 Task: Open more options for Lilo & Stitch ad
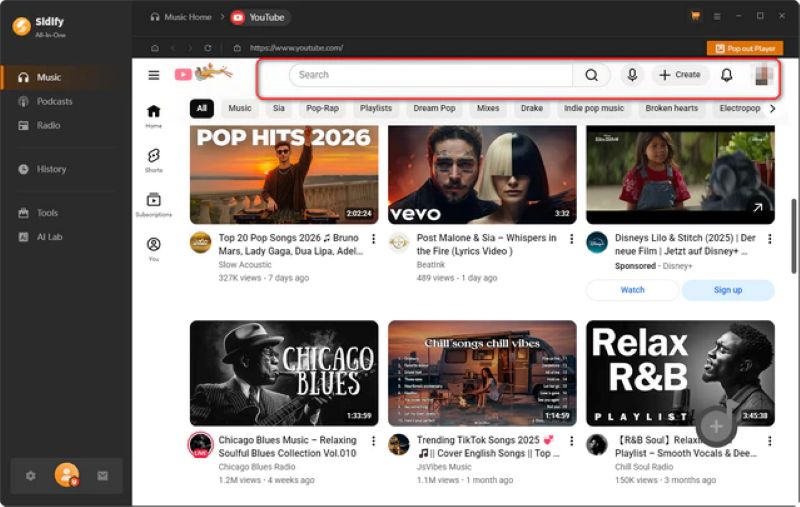(769, 239)
